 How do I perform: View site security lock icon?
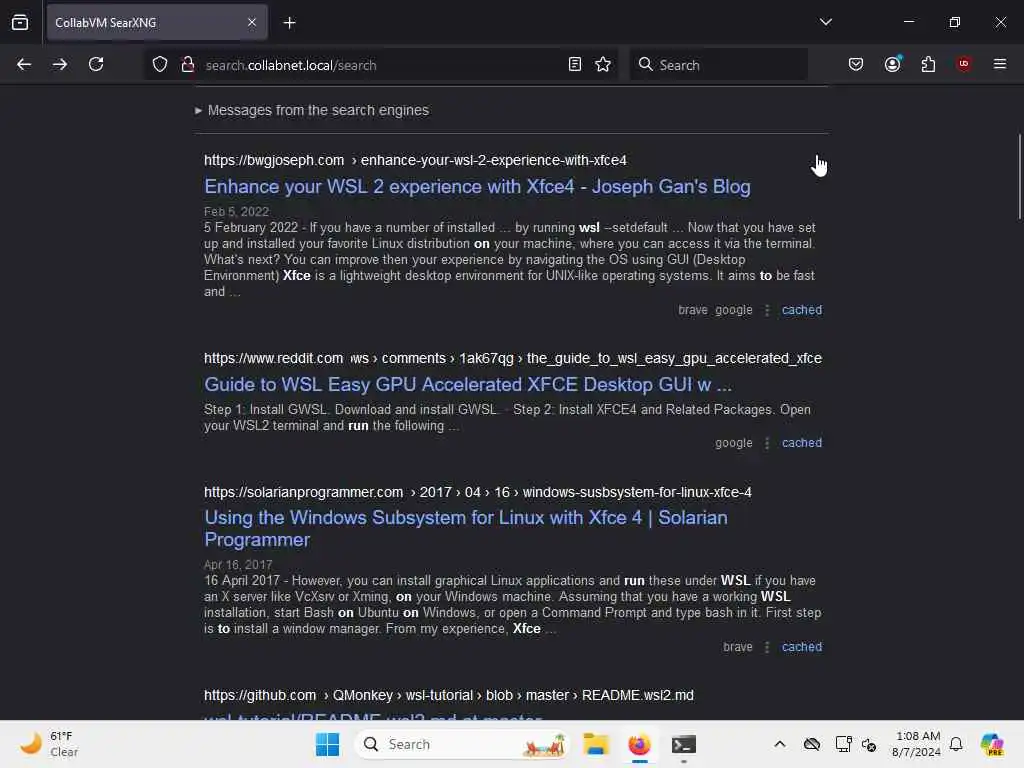click(x=187, y=64)
